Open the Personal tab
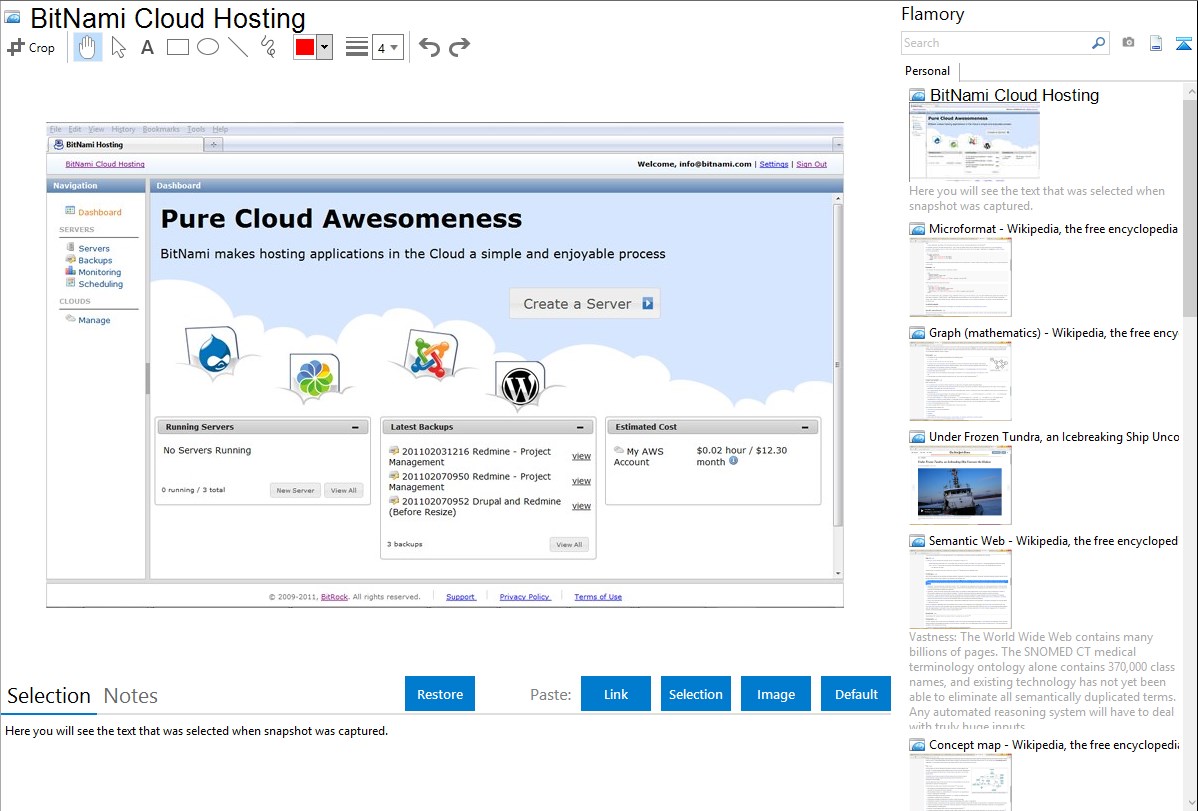This screenshot has height=811, width=1198. click(927, 71)
